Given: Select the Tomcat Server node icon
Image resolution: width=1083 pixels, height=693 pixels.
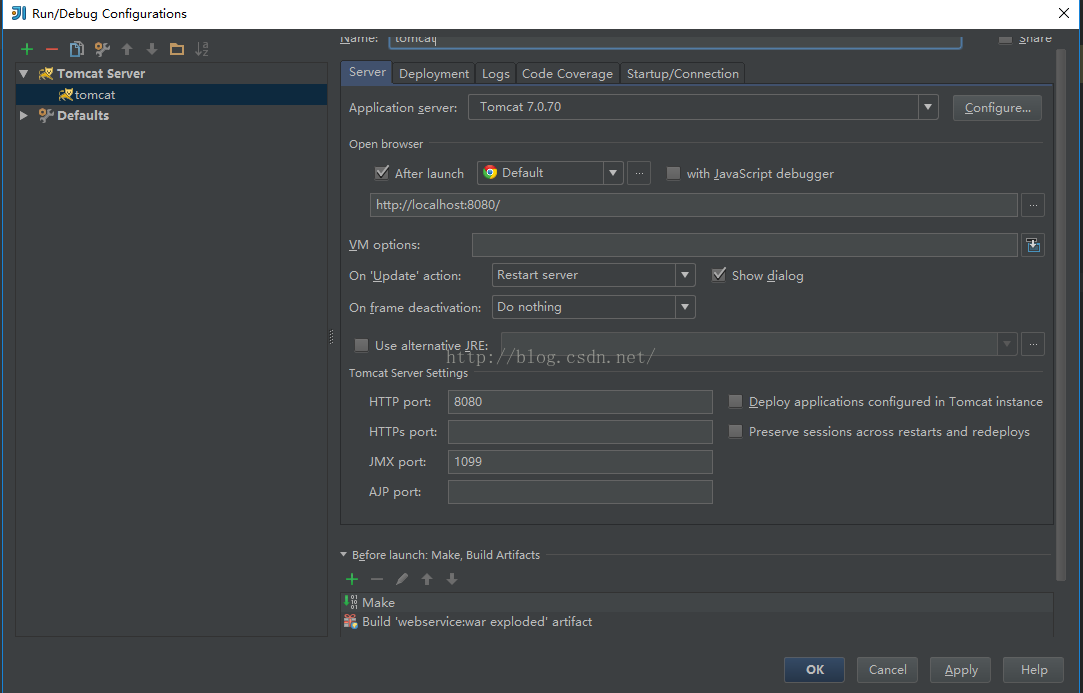Looking at the screenshot, I should [x=46, y=73].
